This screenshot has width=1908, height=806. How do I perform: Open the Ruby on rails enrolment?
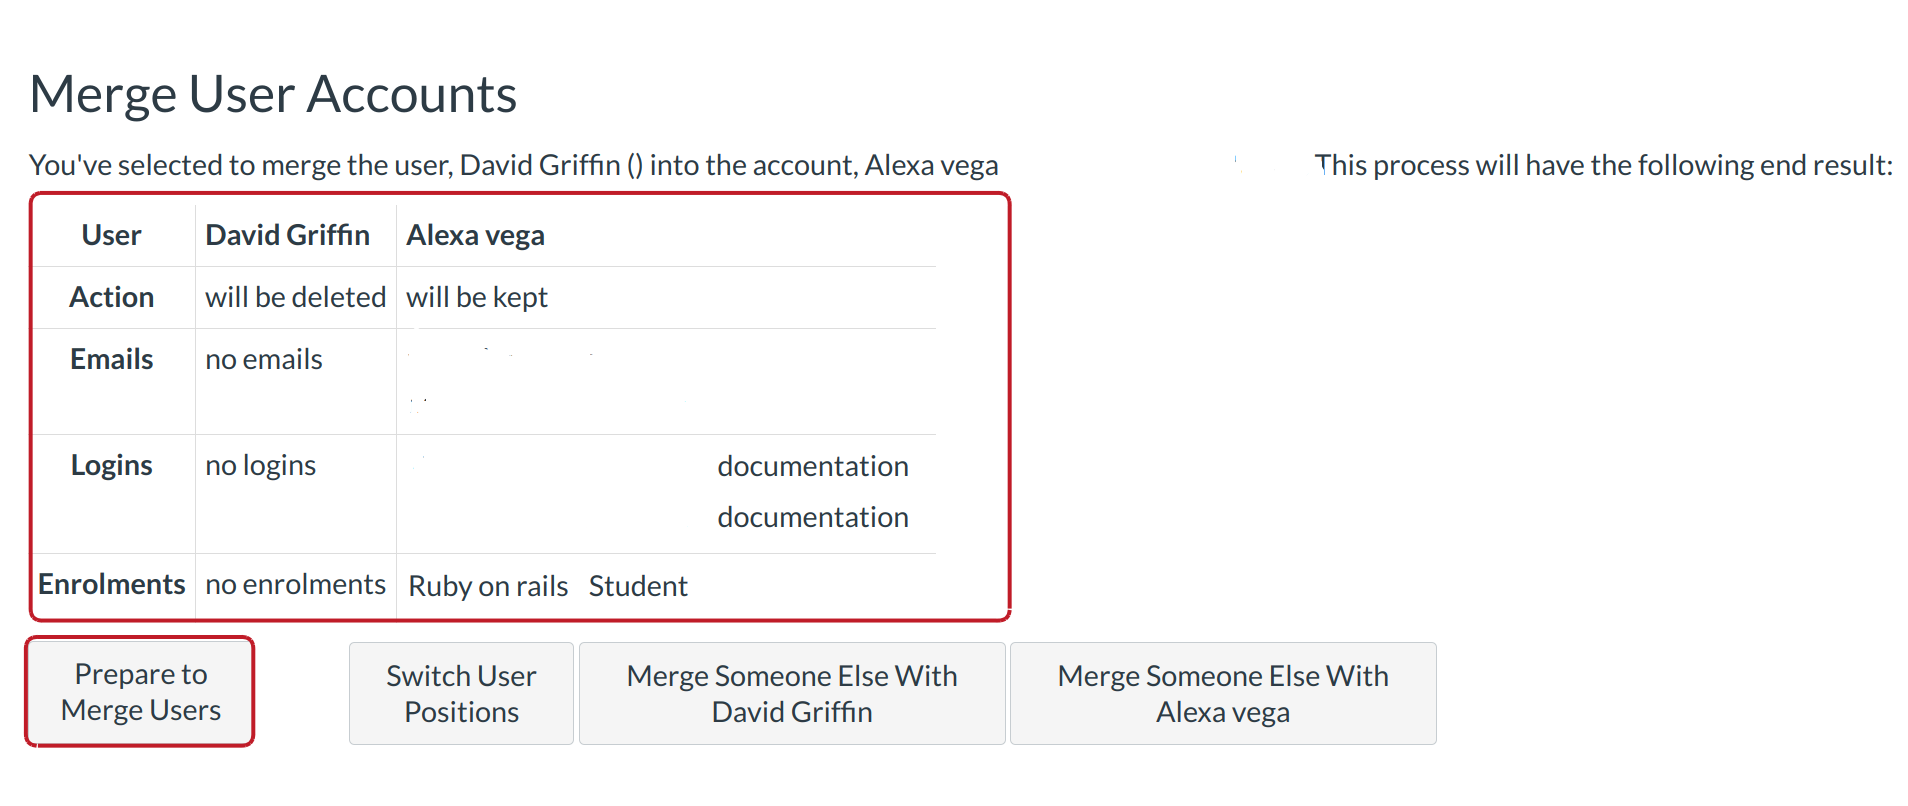488,586
